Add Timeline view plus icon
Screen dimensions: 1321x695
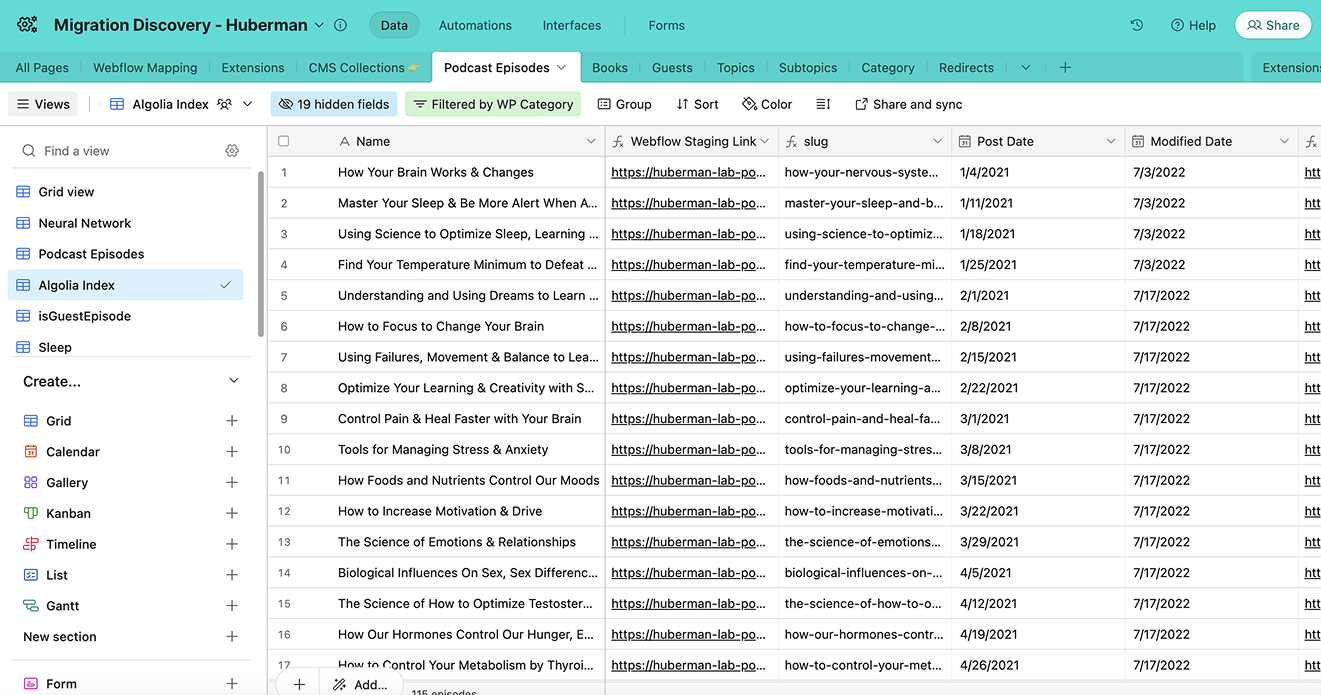232,544
